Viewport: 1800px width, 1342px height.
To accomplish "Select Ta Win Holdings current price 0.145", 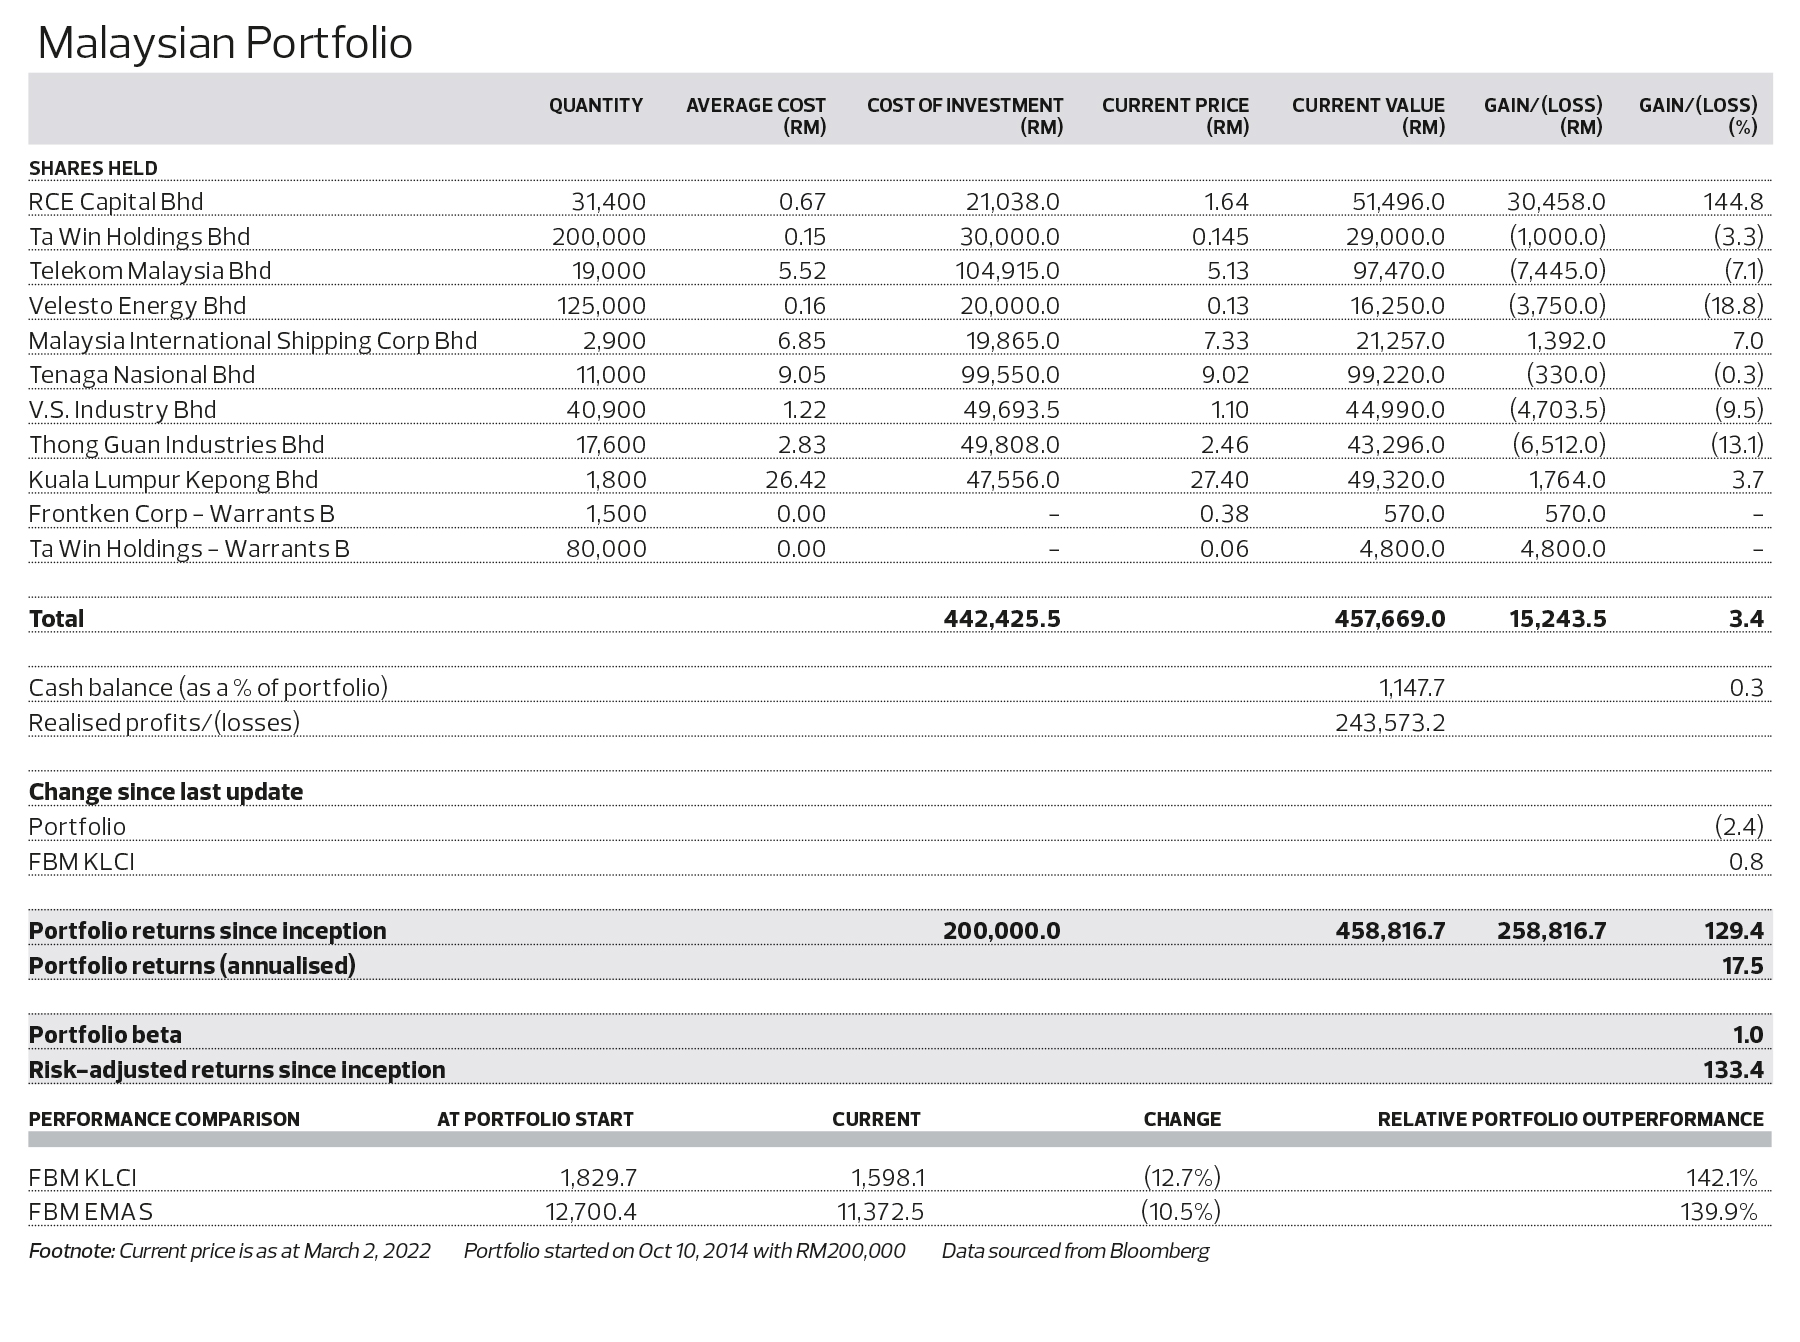I will tap(1220, 237).
